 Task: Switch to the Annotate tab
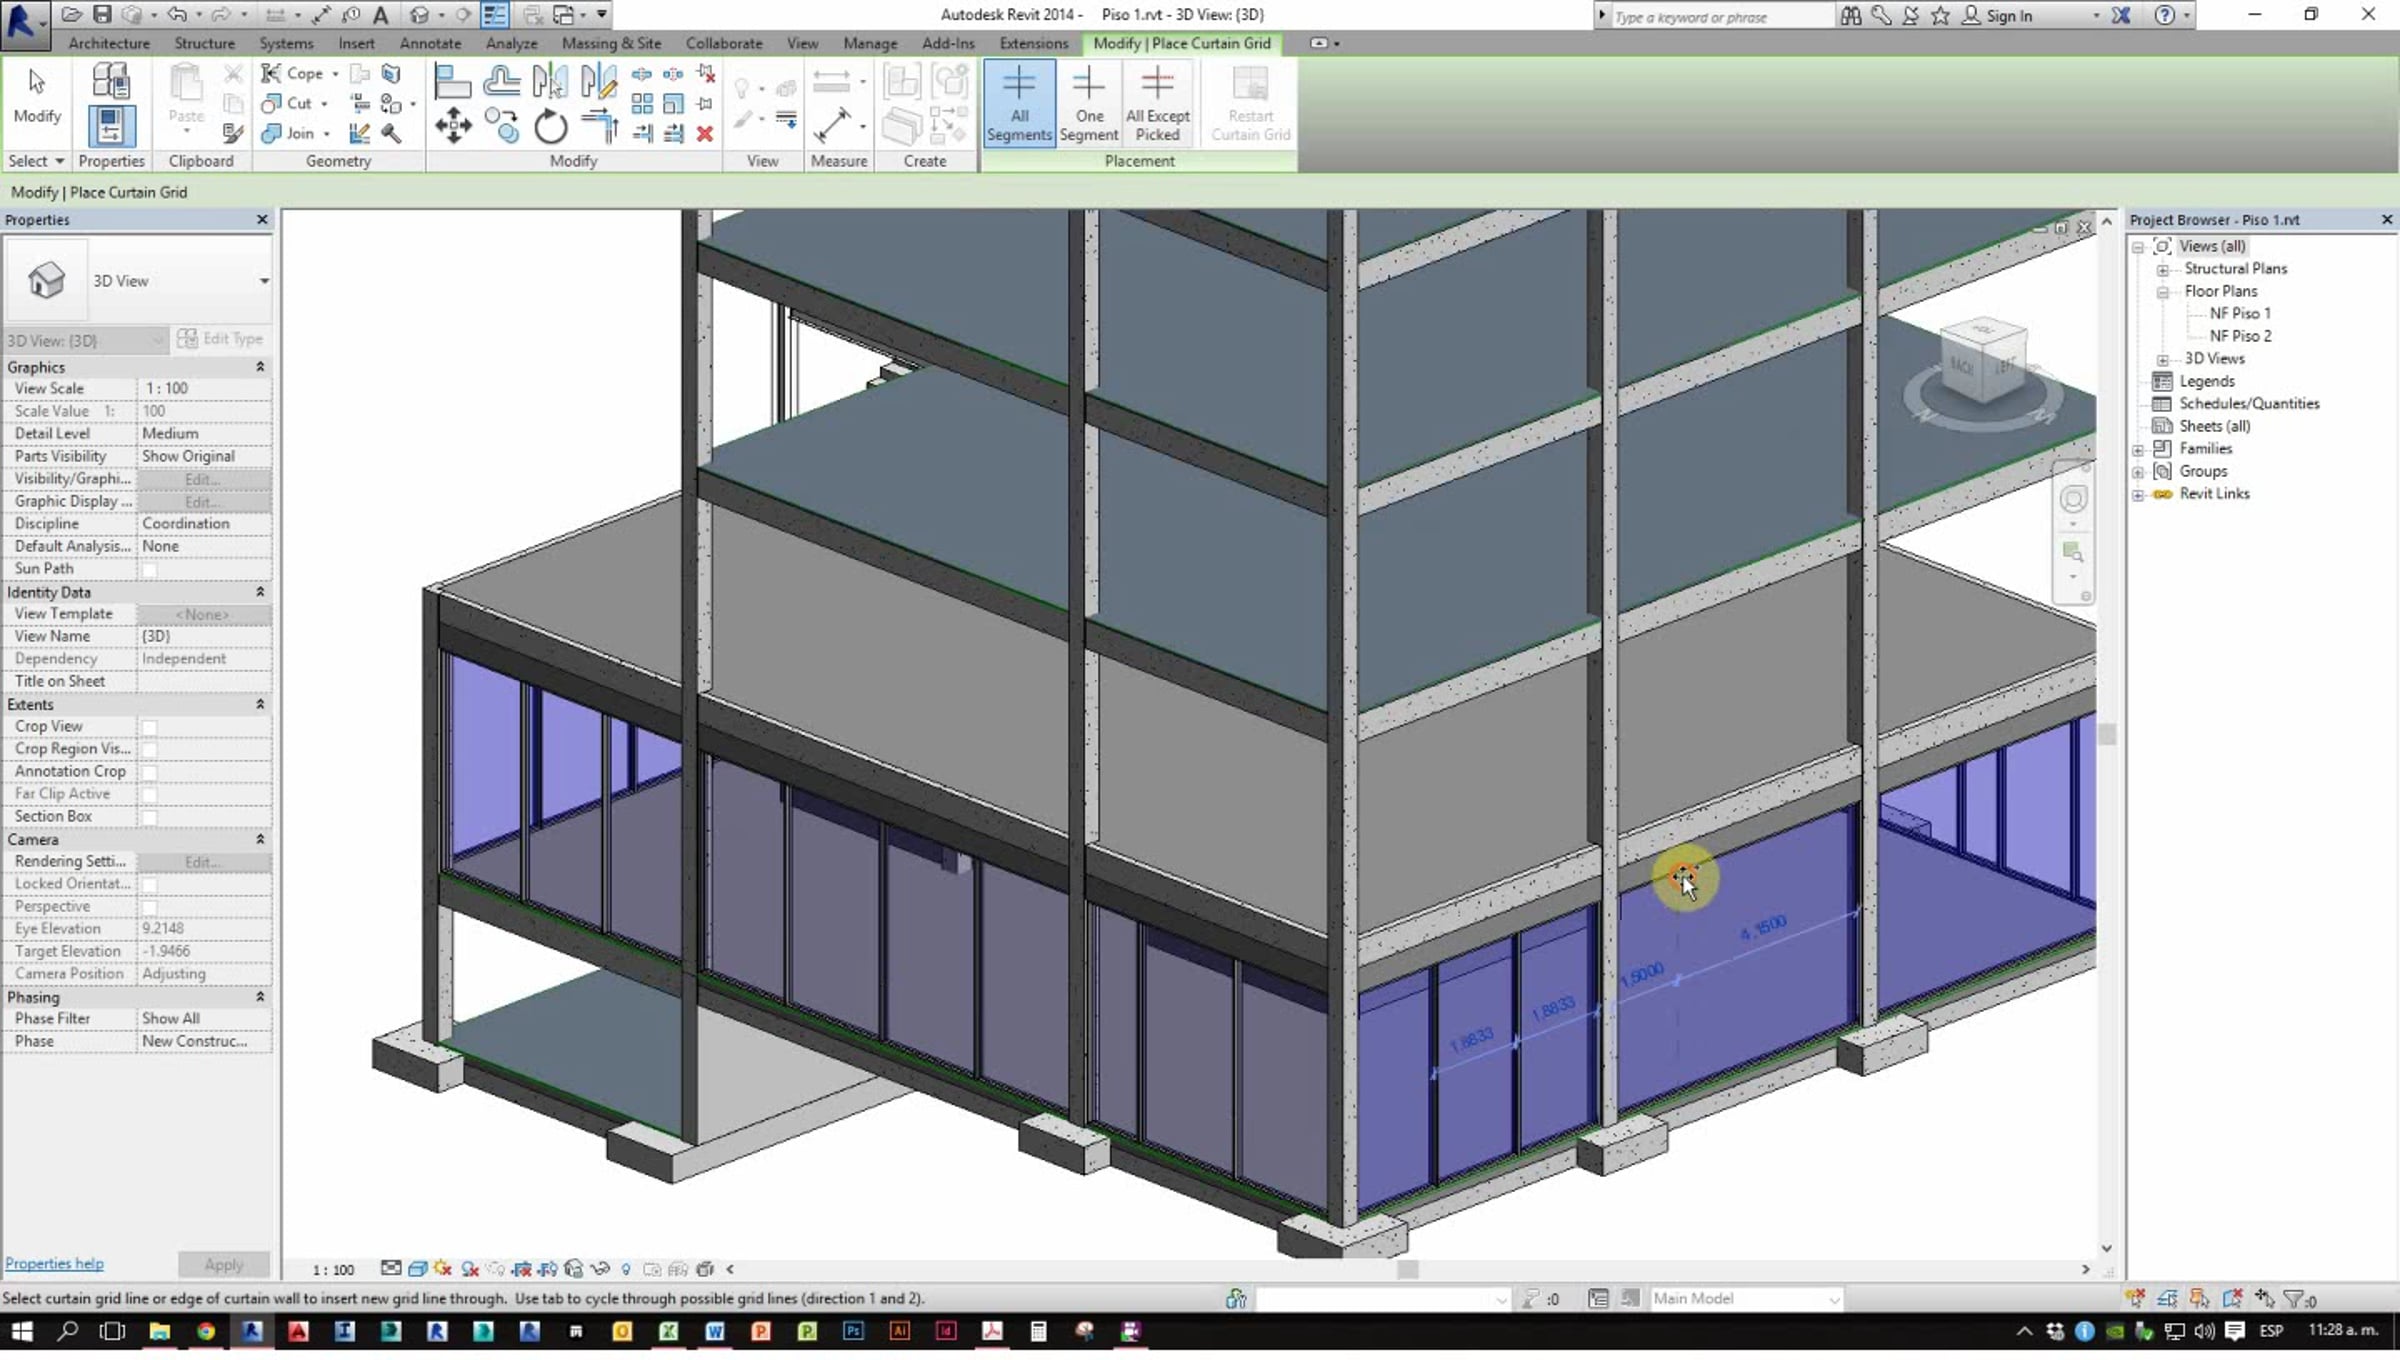[x=430, y=43]
